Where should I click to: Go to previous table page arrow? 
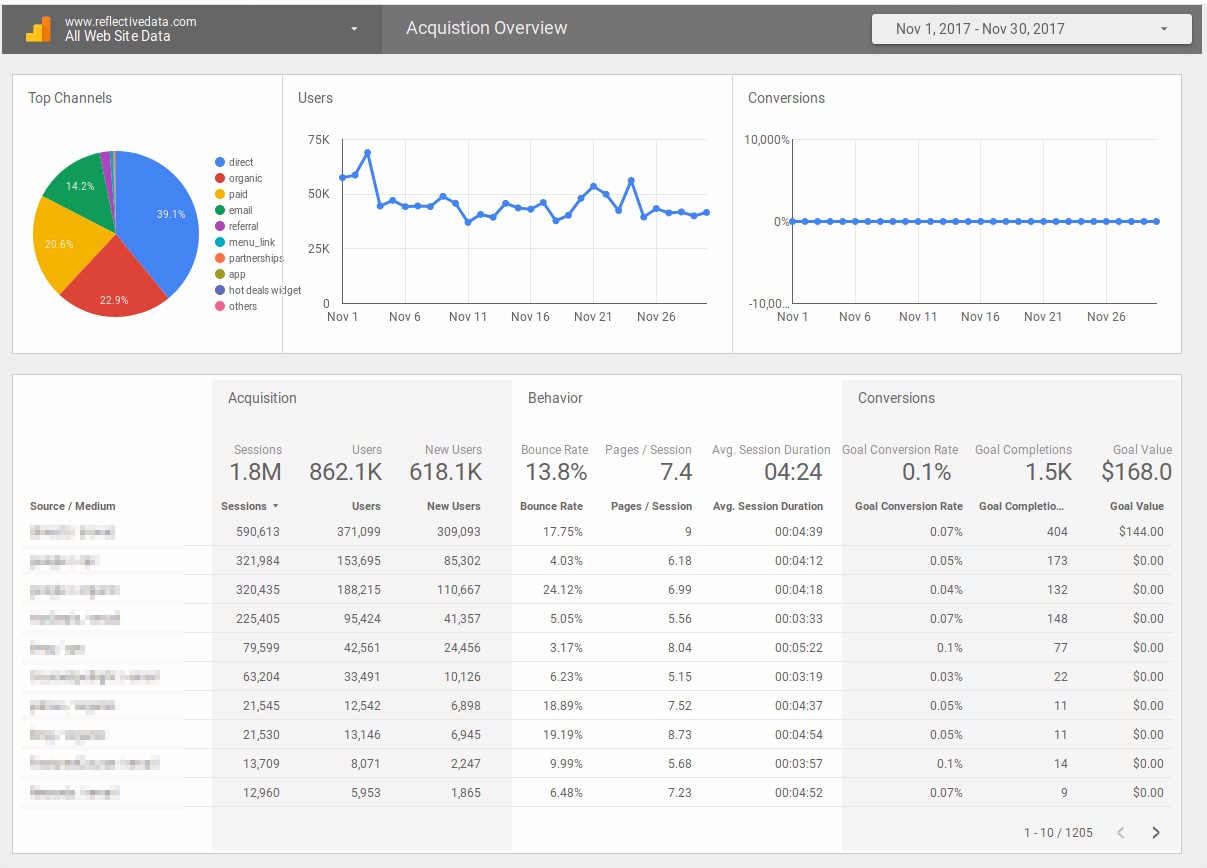click(1121, 832)
